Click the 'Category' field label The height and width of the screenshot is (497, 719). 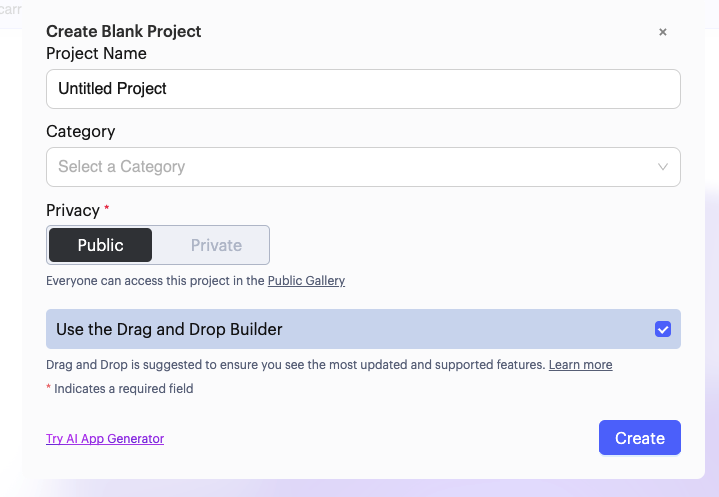80,131
